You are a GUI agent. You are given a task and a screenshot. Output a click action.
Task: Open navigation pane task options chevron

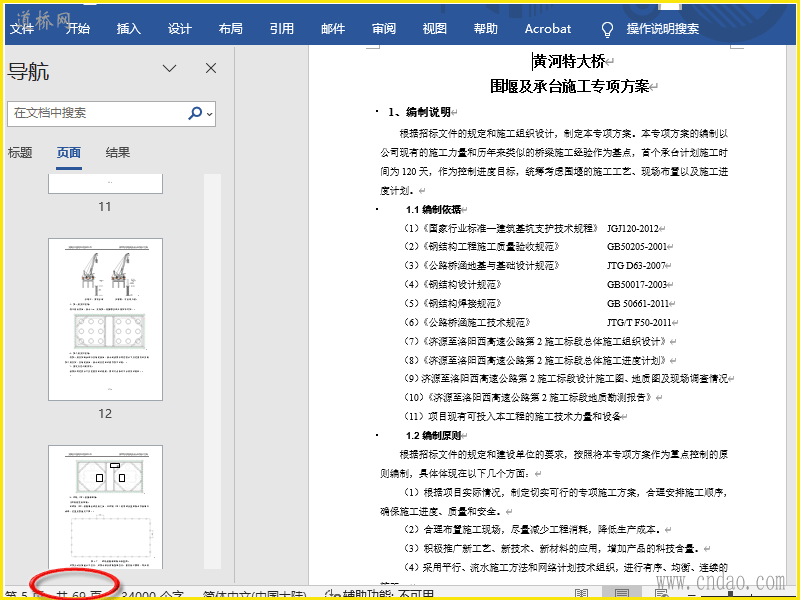(170, 68)
